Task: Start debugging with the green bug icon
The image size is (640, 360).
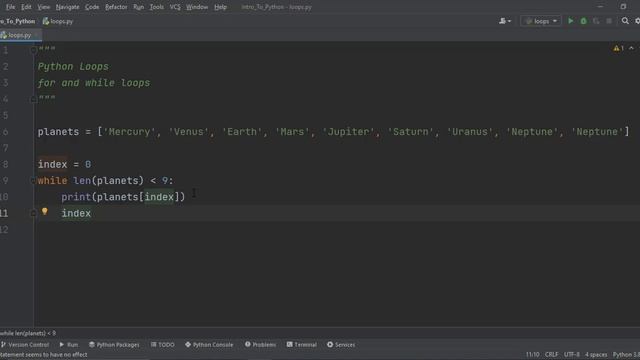Action: click(x=583, y=21)
